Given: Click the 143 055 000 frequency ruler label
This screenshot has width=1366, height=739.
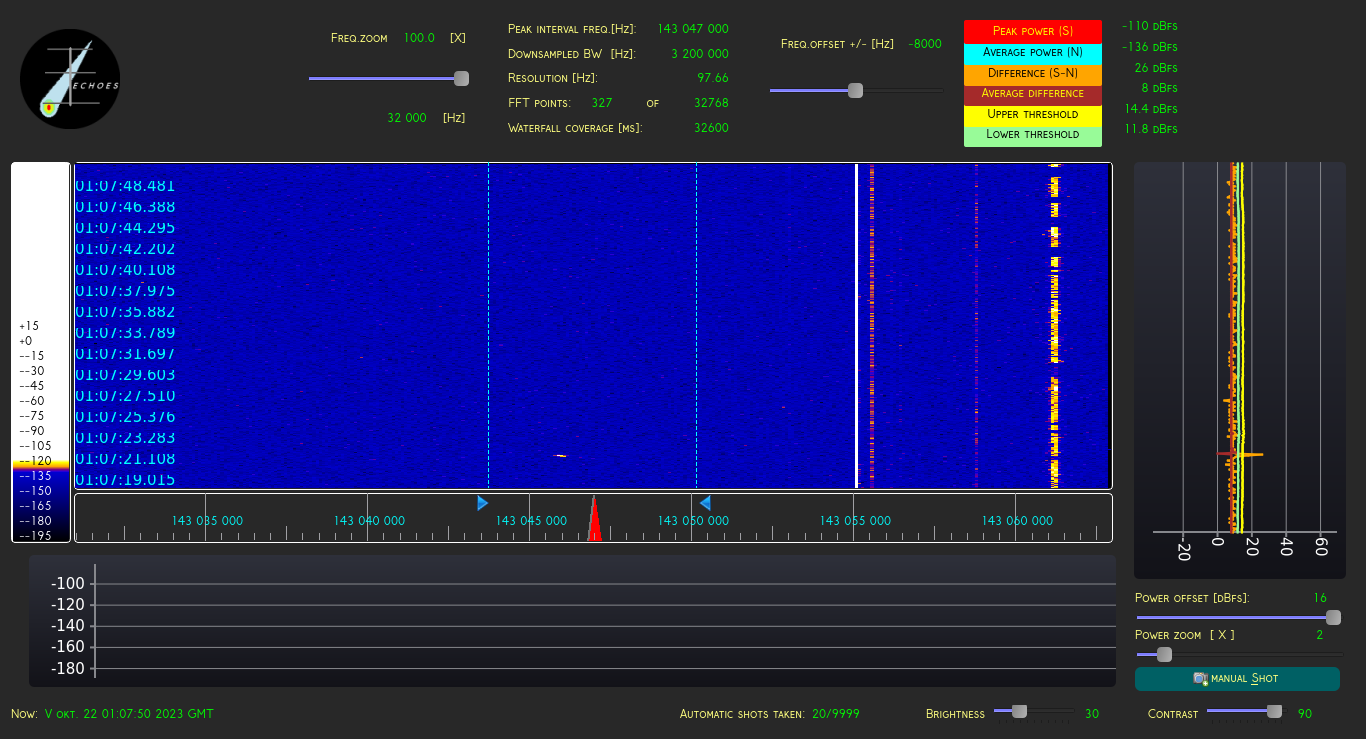Looking at the screenshot, I should (x=854, y=521).
